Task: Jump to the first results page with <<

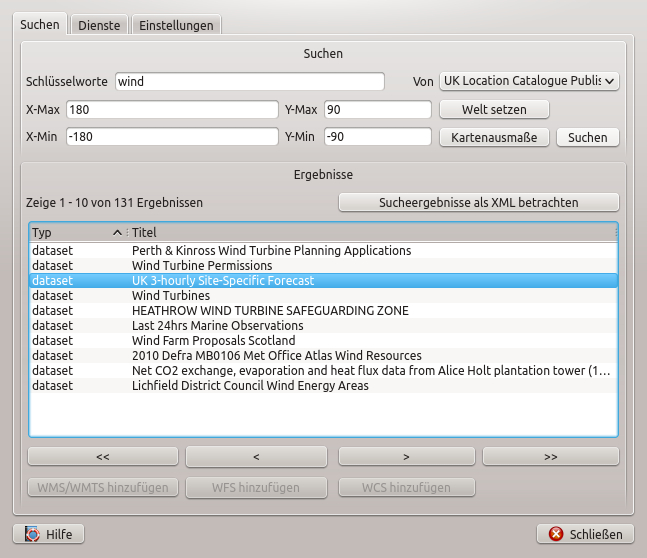Action: tap(103, 456)
